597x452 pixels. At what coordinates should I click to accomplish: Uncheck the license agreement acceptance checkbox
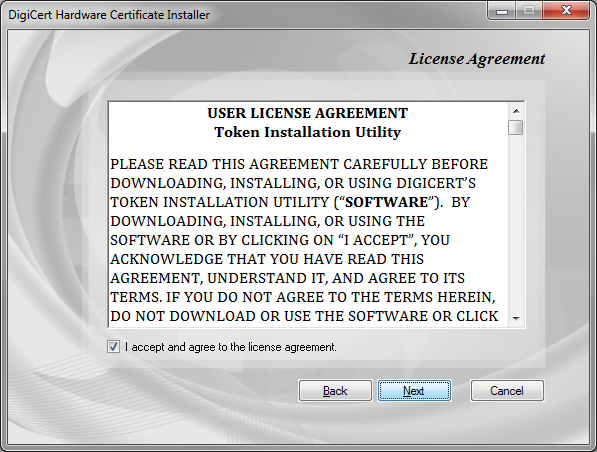coord(113,347)
